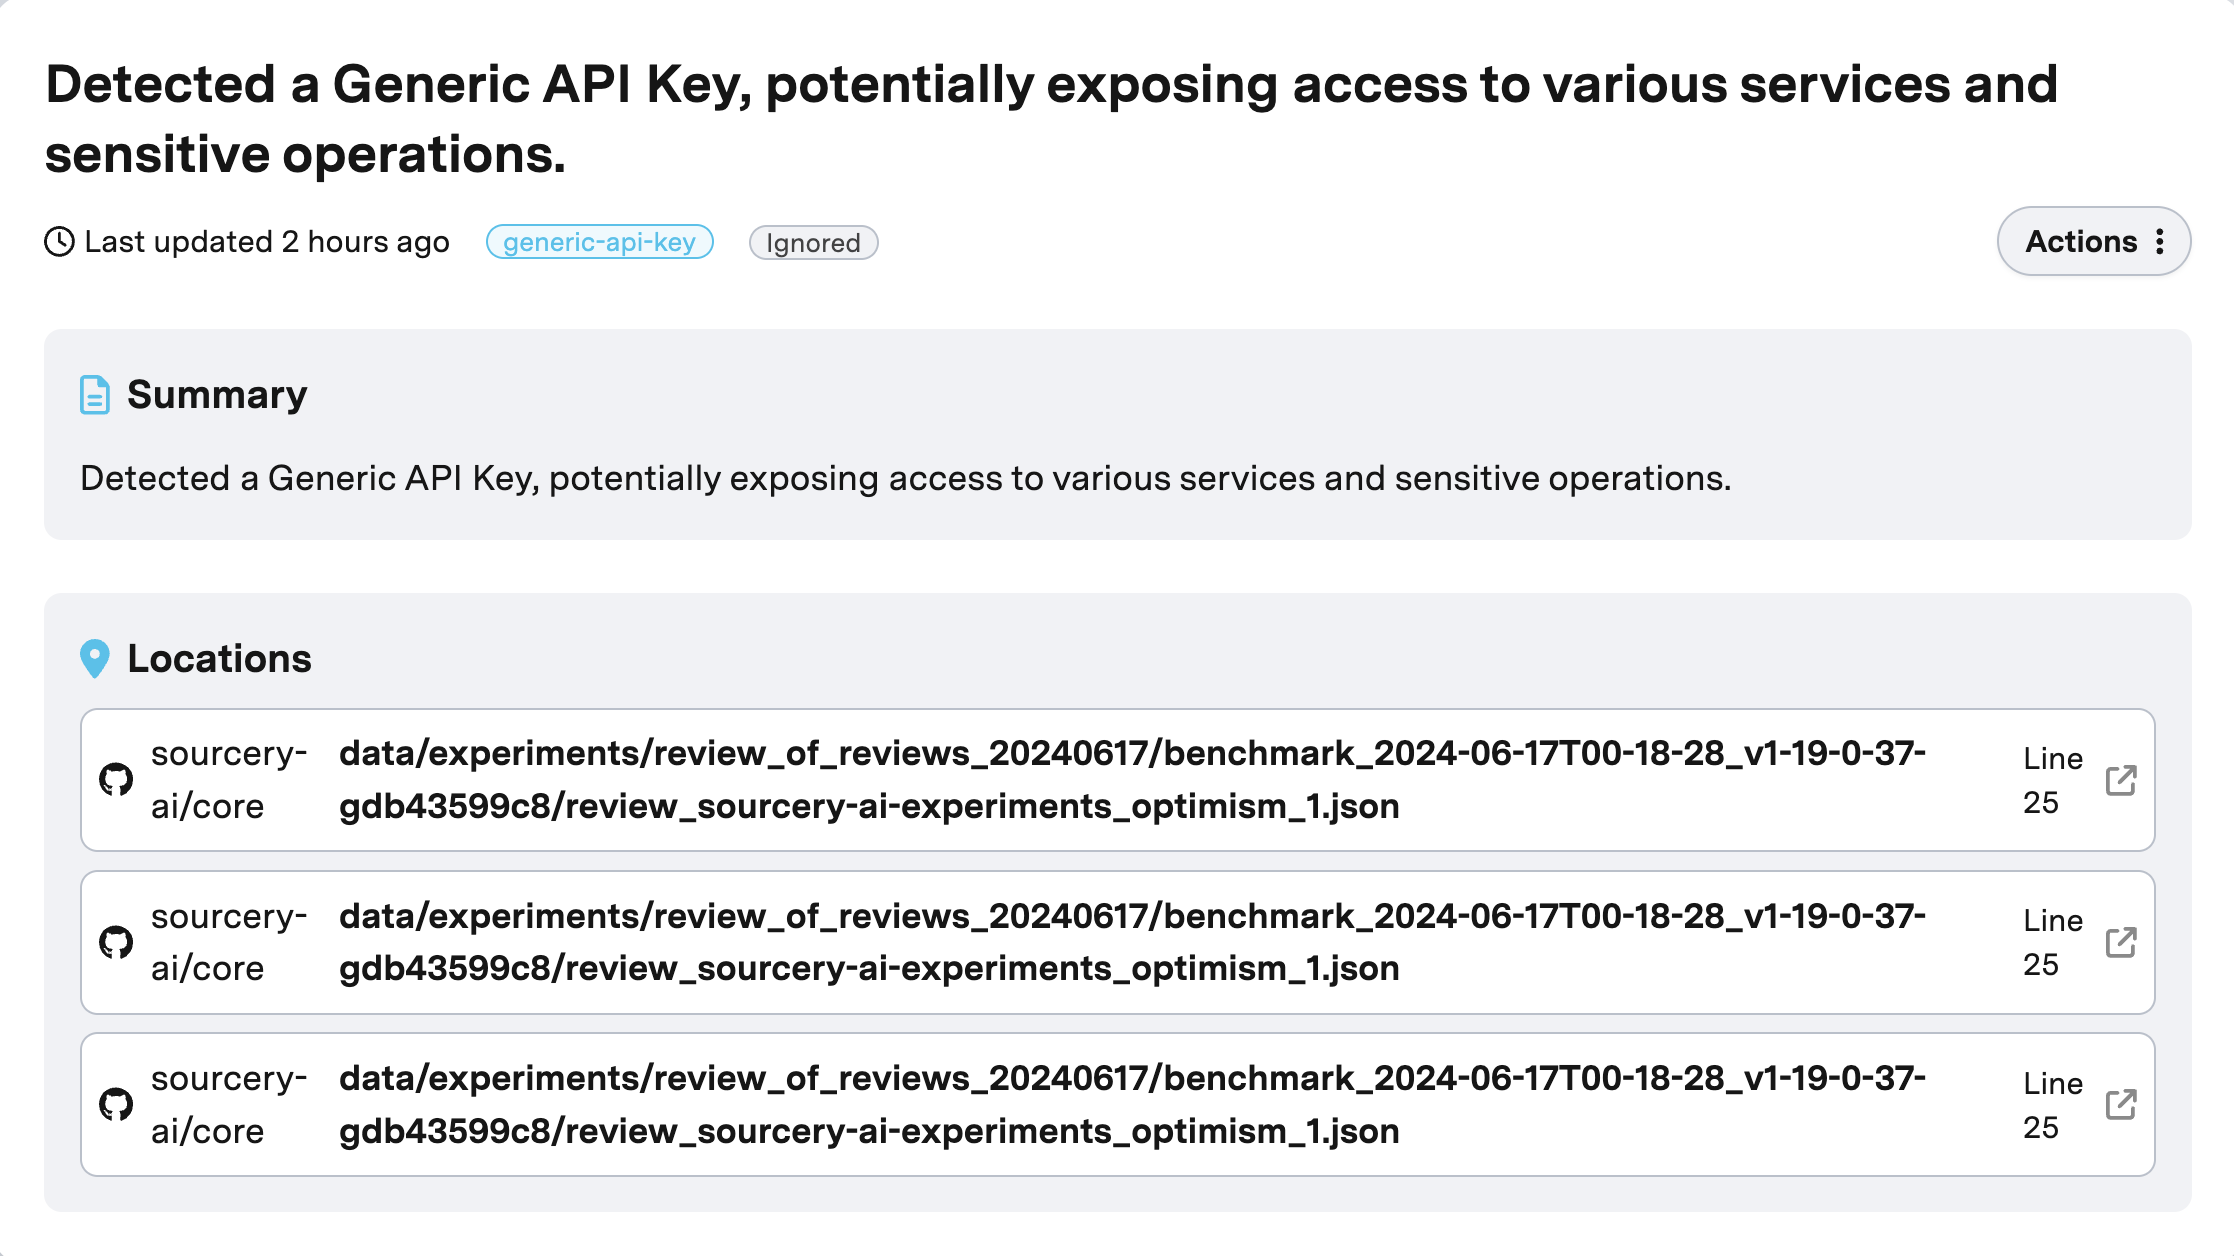Click the Summary document icon
Screen dimensions: 2234x1256
95,395
